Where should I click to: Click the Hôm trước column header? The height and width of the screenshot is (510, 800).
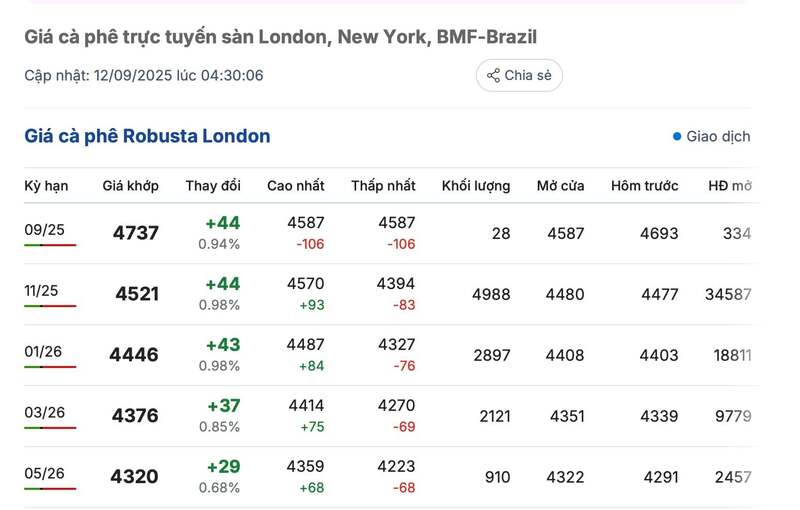(645, 186)
